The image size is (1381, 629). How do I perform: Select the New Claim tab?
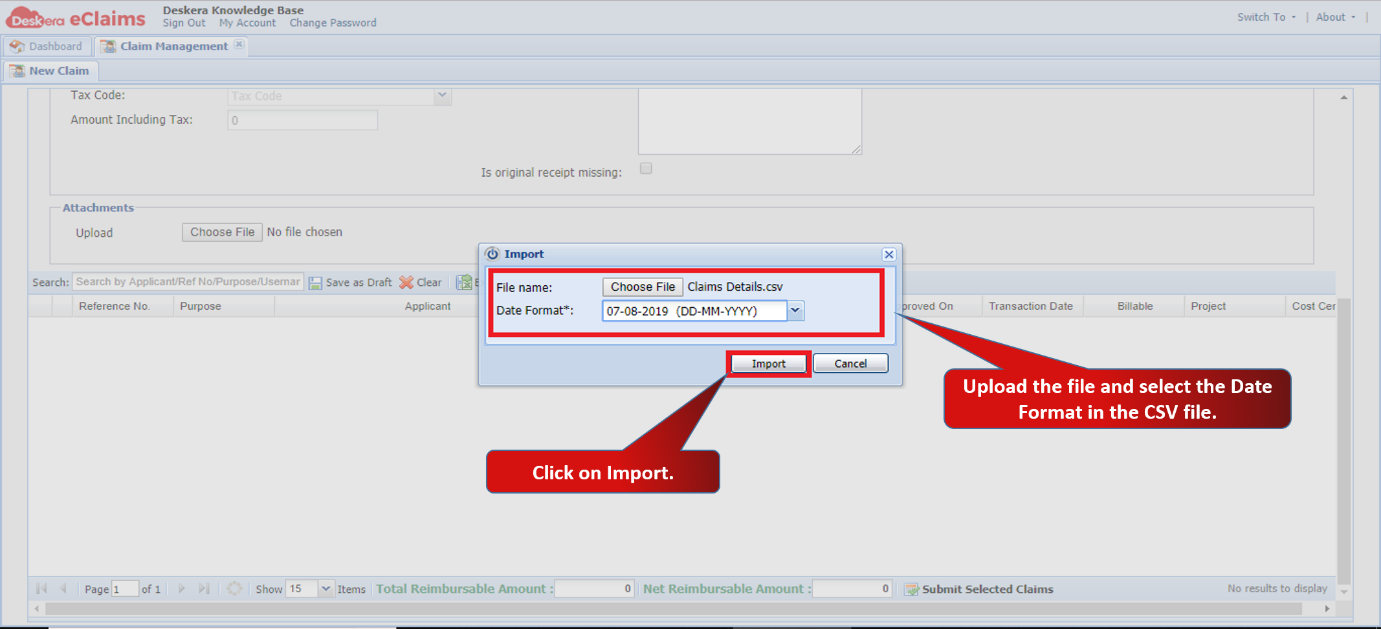pyautogui.click(x=51, y=71)
